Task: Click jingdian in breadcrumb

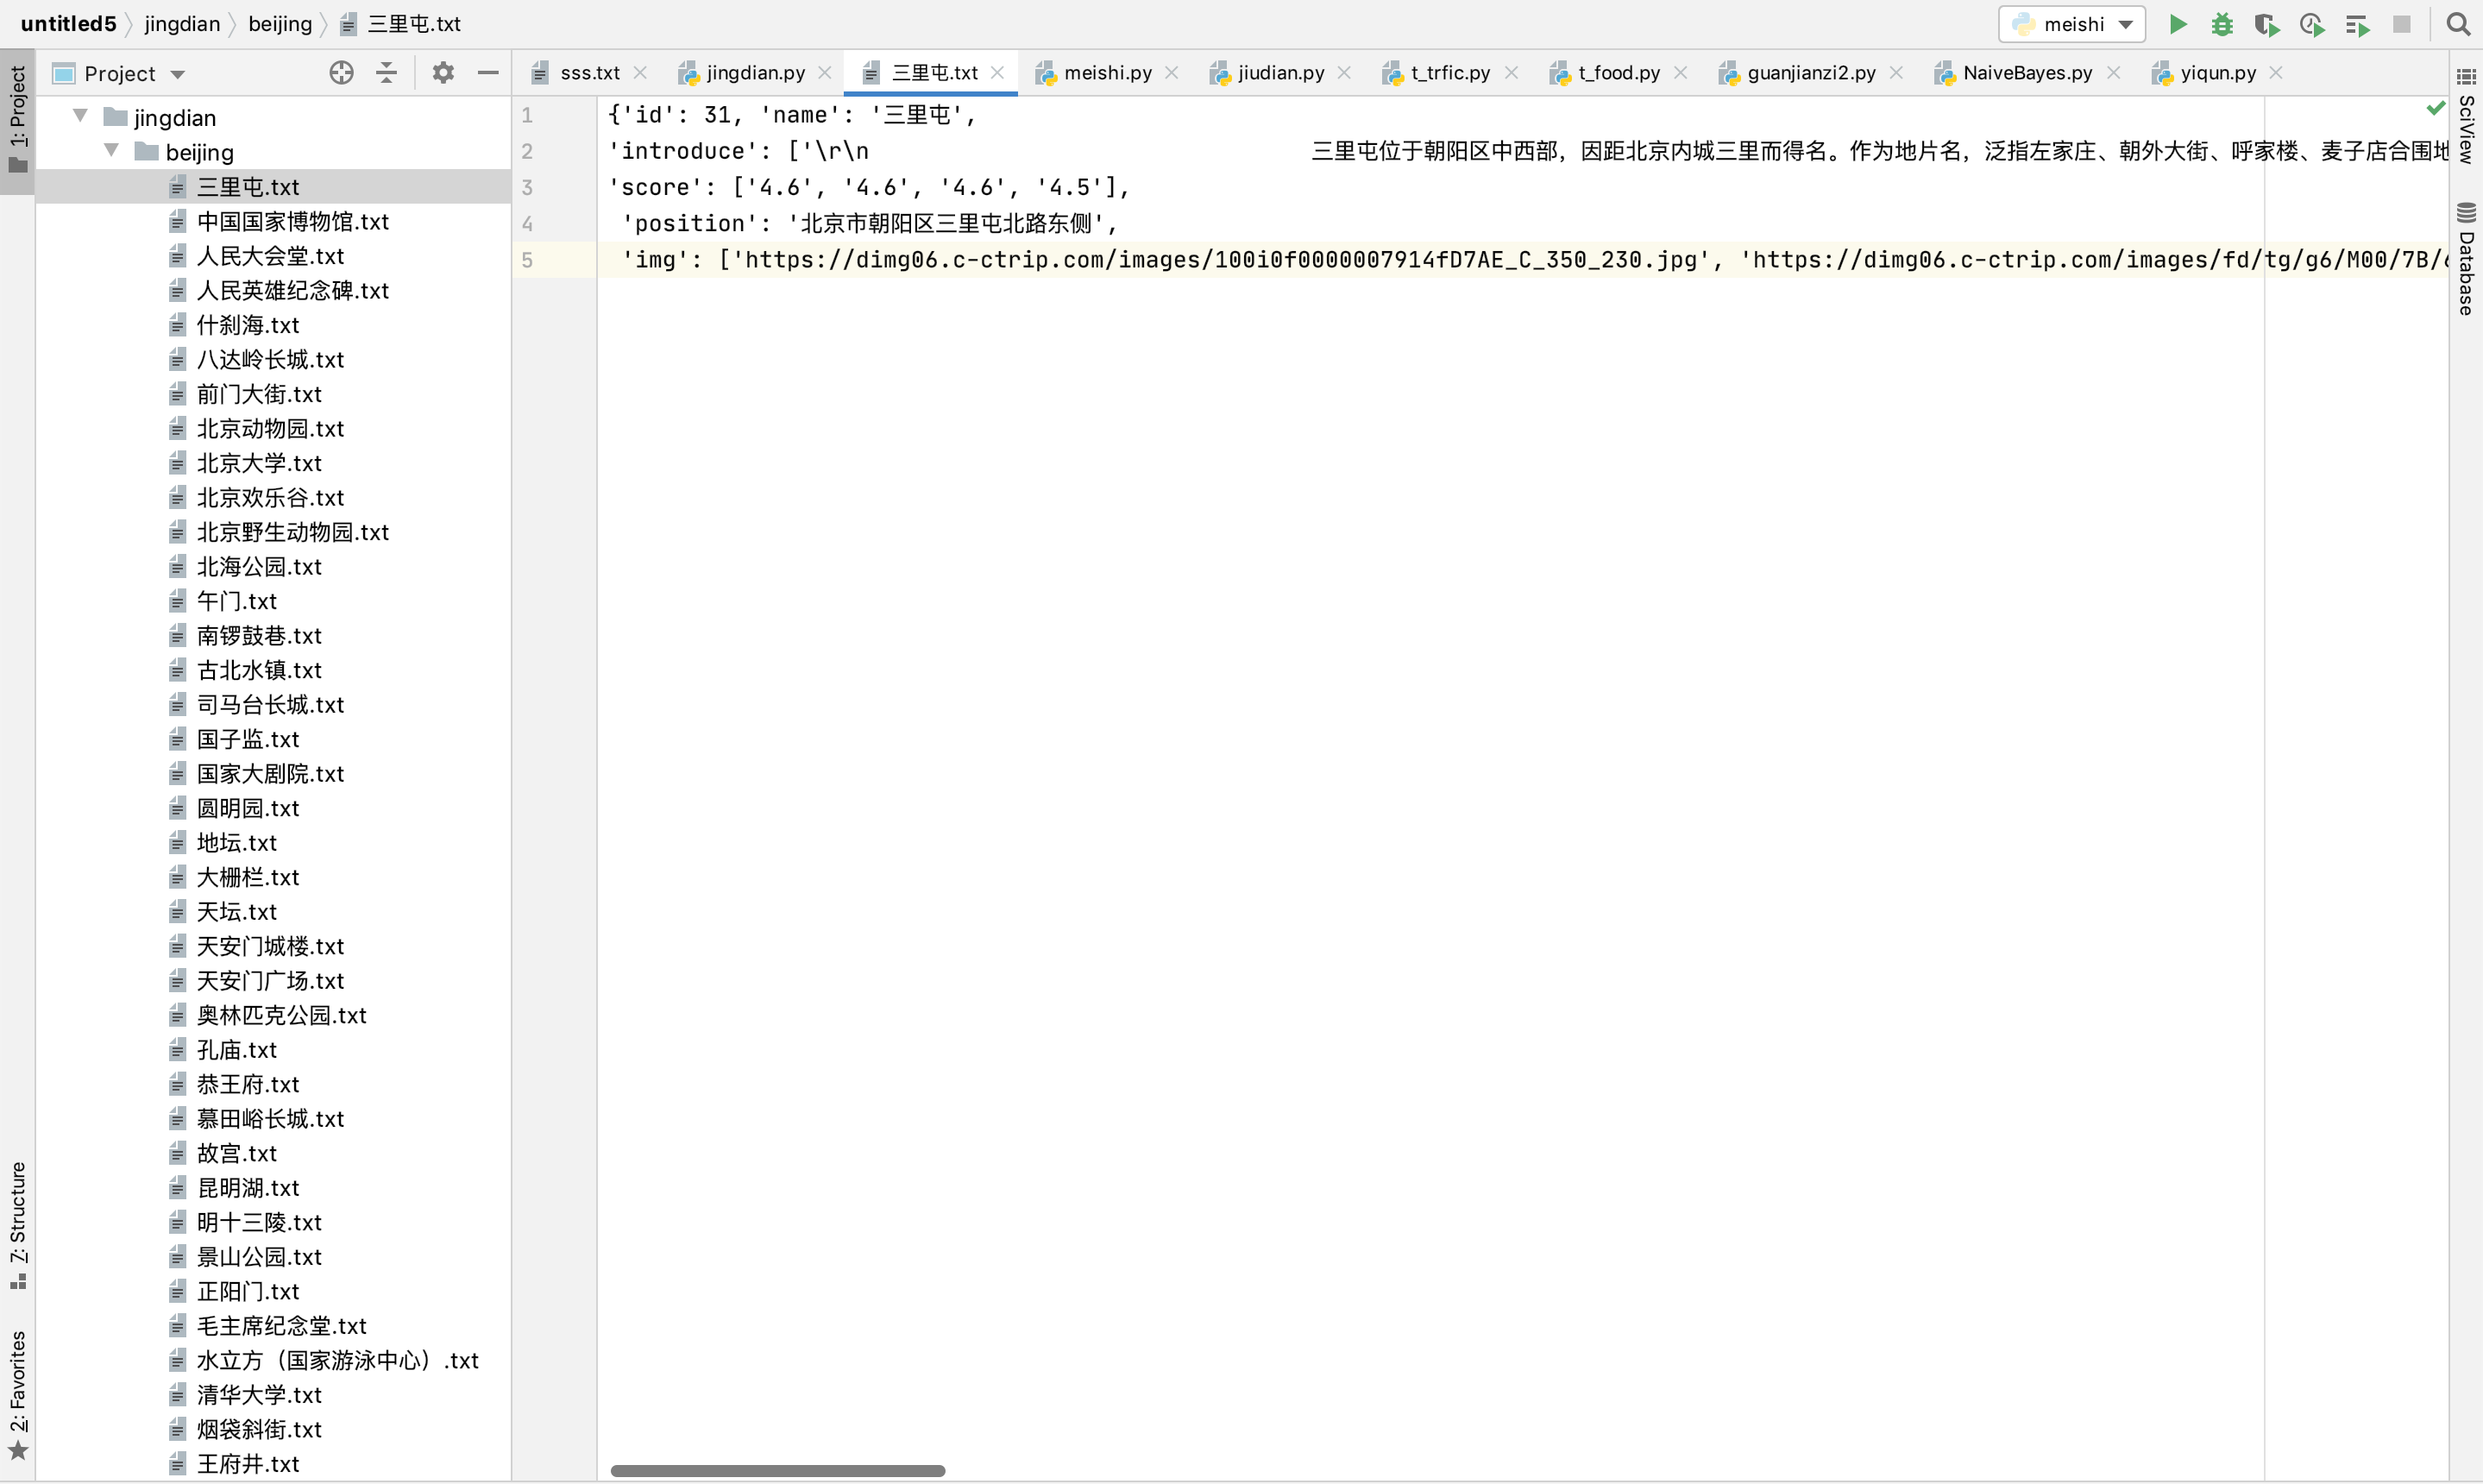Action: pyautogui.click(x=182, y=23)
